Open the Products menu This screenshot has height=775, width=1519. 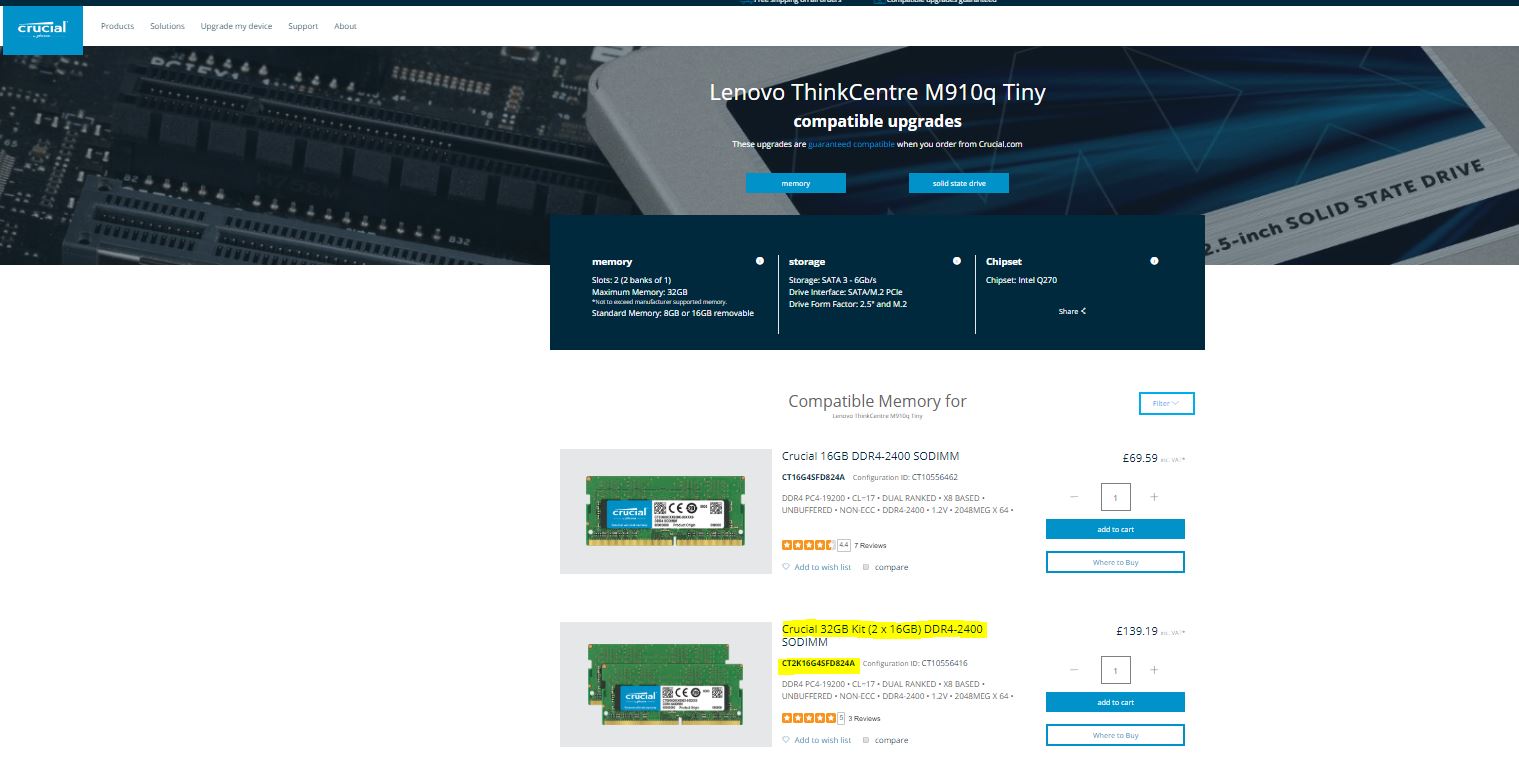(x=117, y=26)
